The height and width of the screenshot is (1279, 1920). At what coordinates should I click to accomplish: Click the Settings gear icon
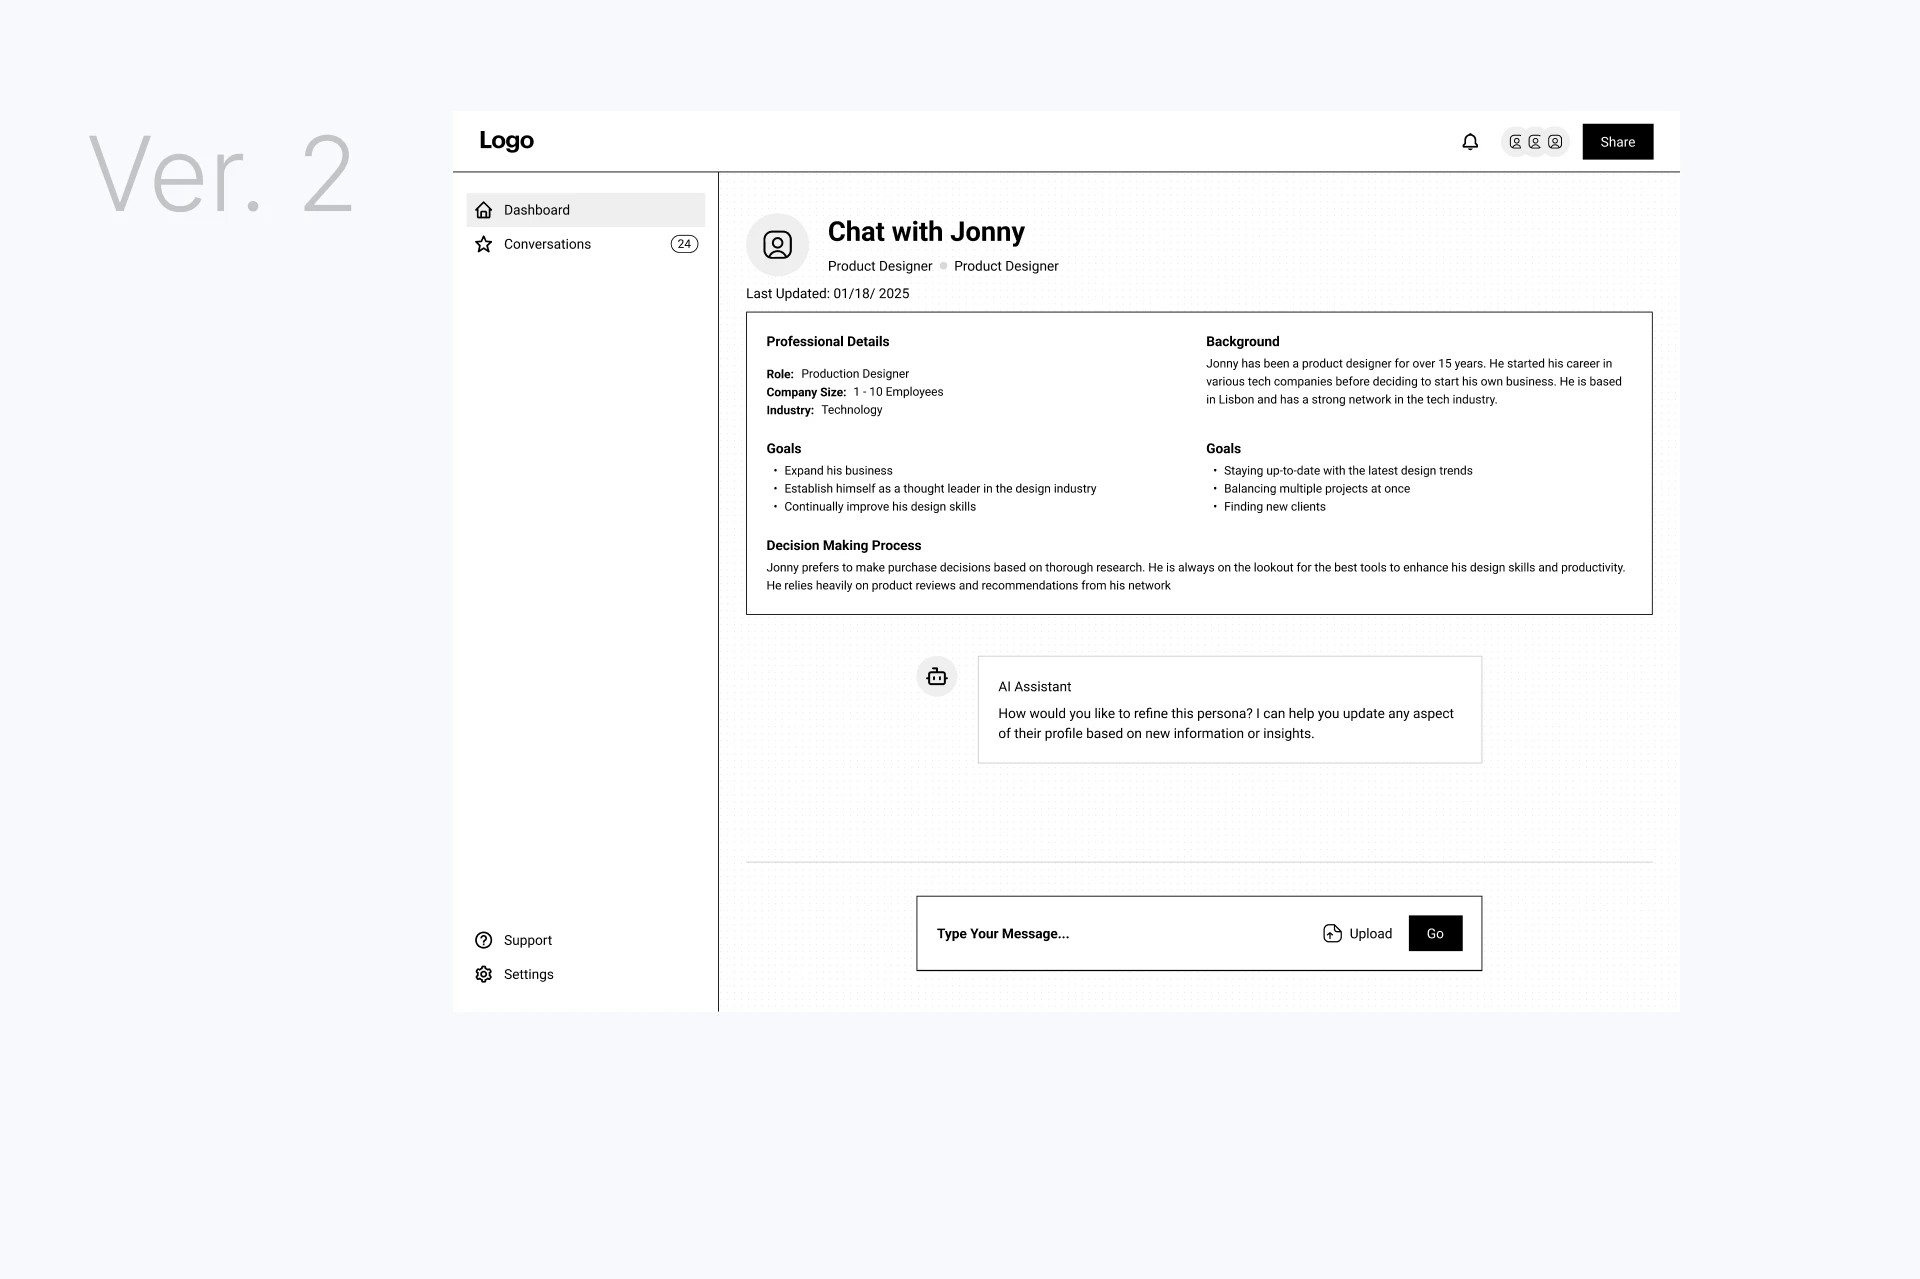tap(484, 974)
